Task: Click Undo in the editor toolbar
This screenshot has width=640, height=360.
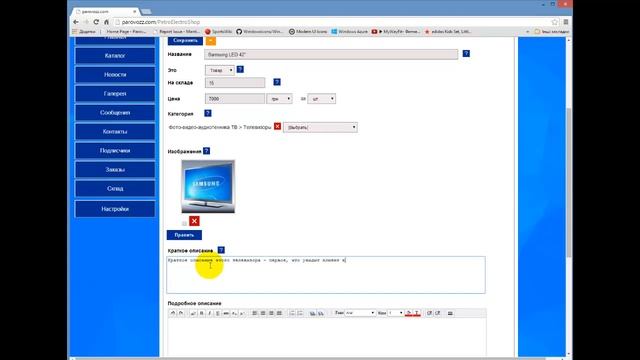Action: [173, 313]
